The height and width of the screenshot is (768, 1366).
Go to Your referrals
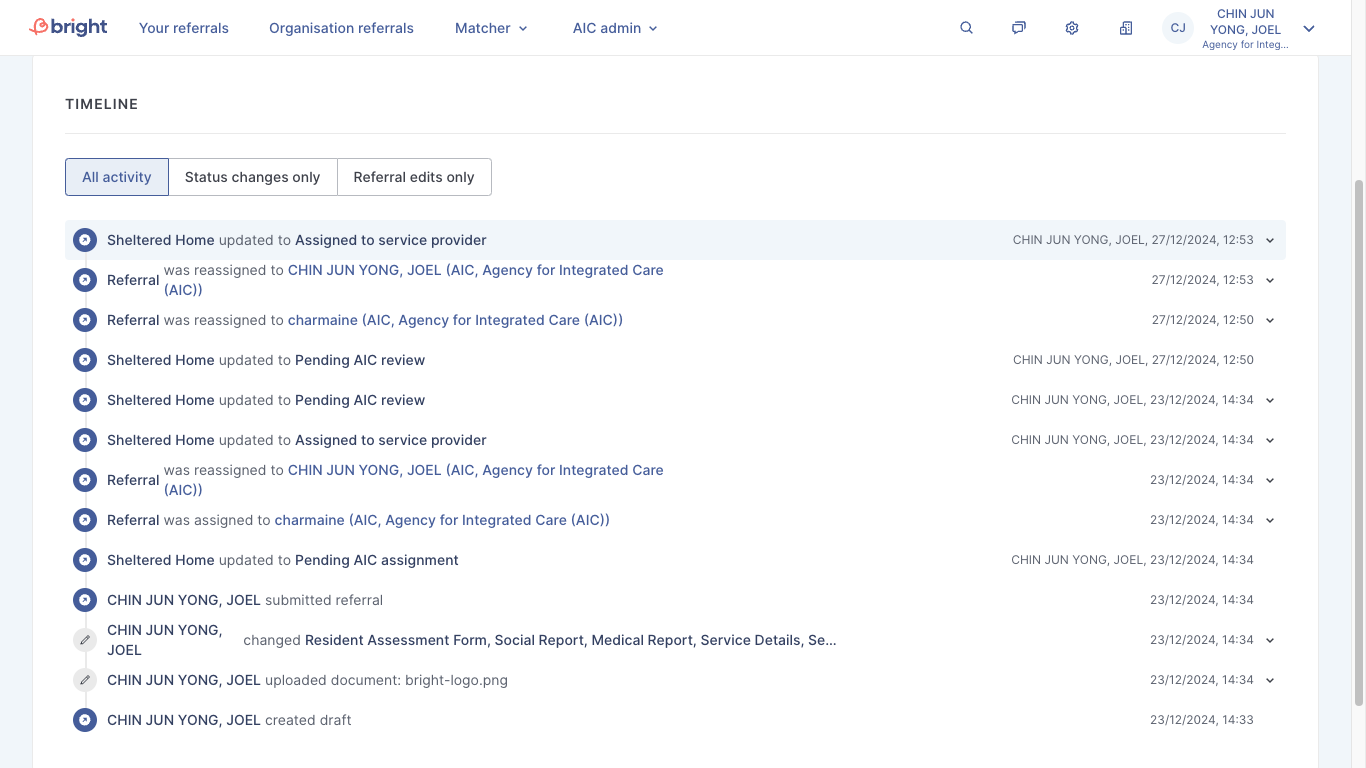(184, 28)
